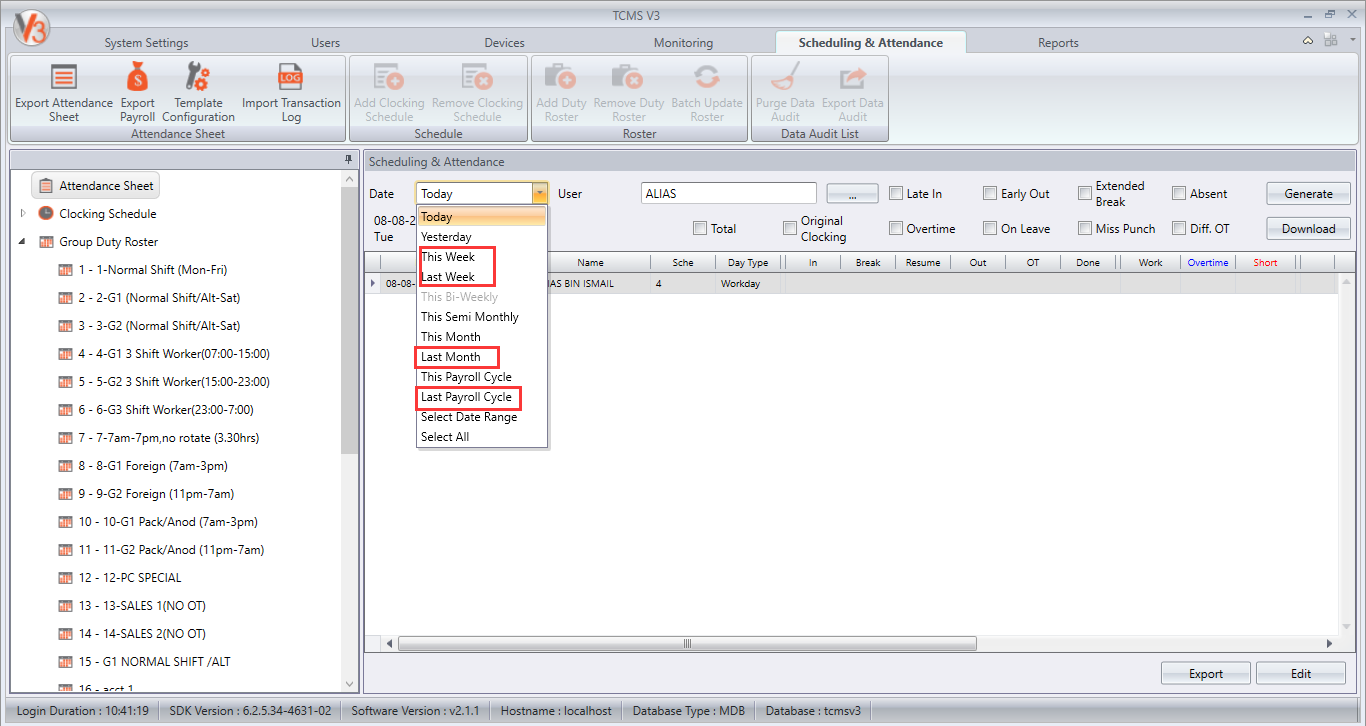
Task: Select roster 6-G3 Shift Worker(23:00-7:00)
Action: click(166, 410)
